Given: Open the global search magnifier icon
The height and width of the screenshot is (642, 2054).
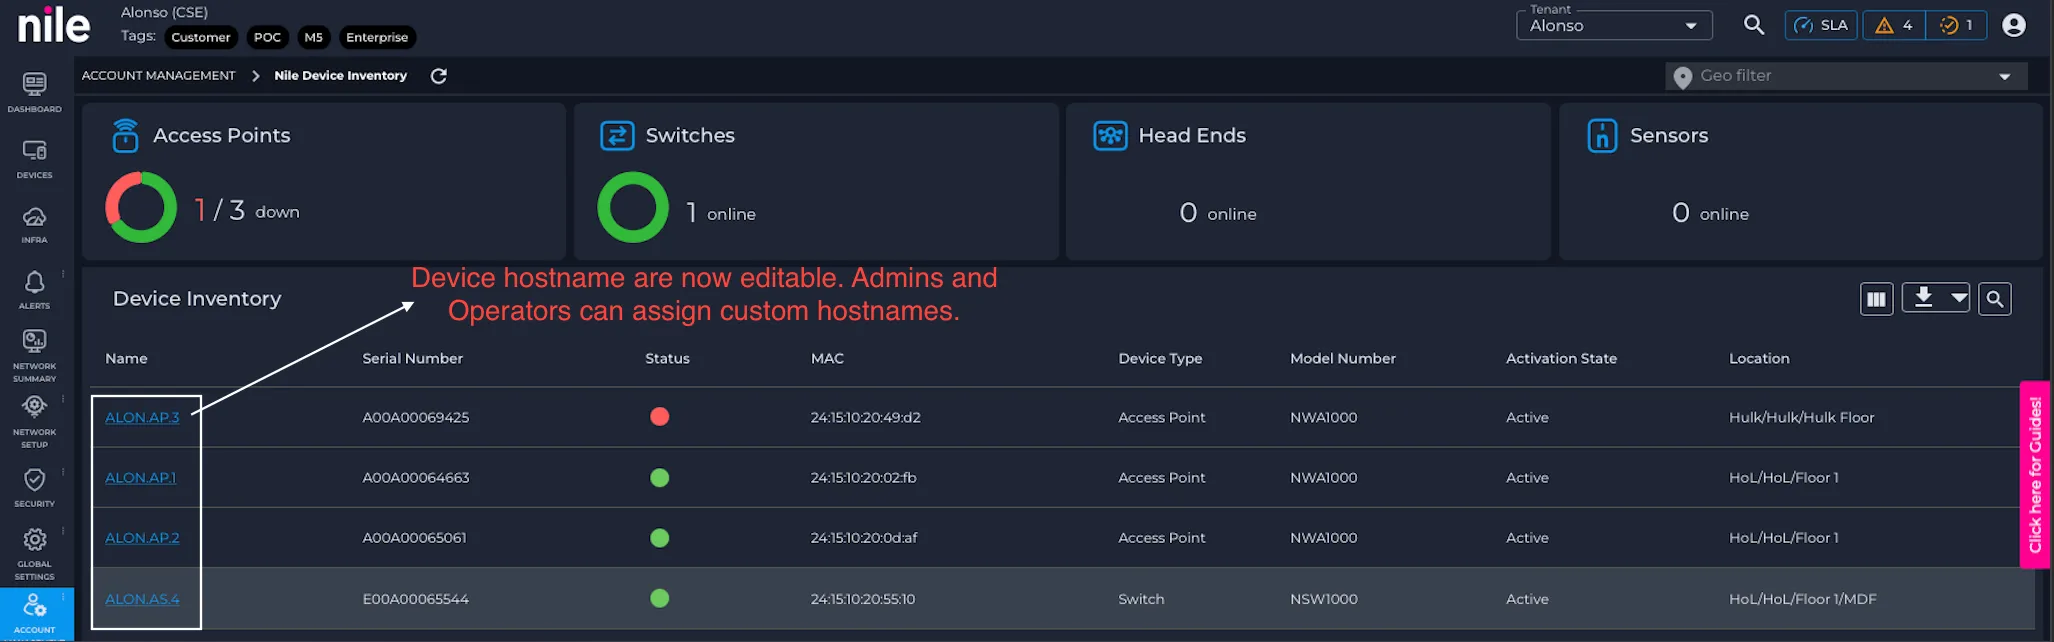Looking at the screenshot, I should (x=1754, y=25).
